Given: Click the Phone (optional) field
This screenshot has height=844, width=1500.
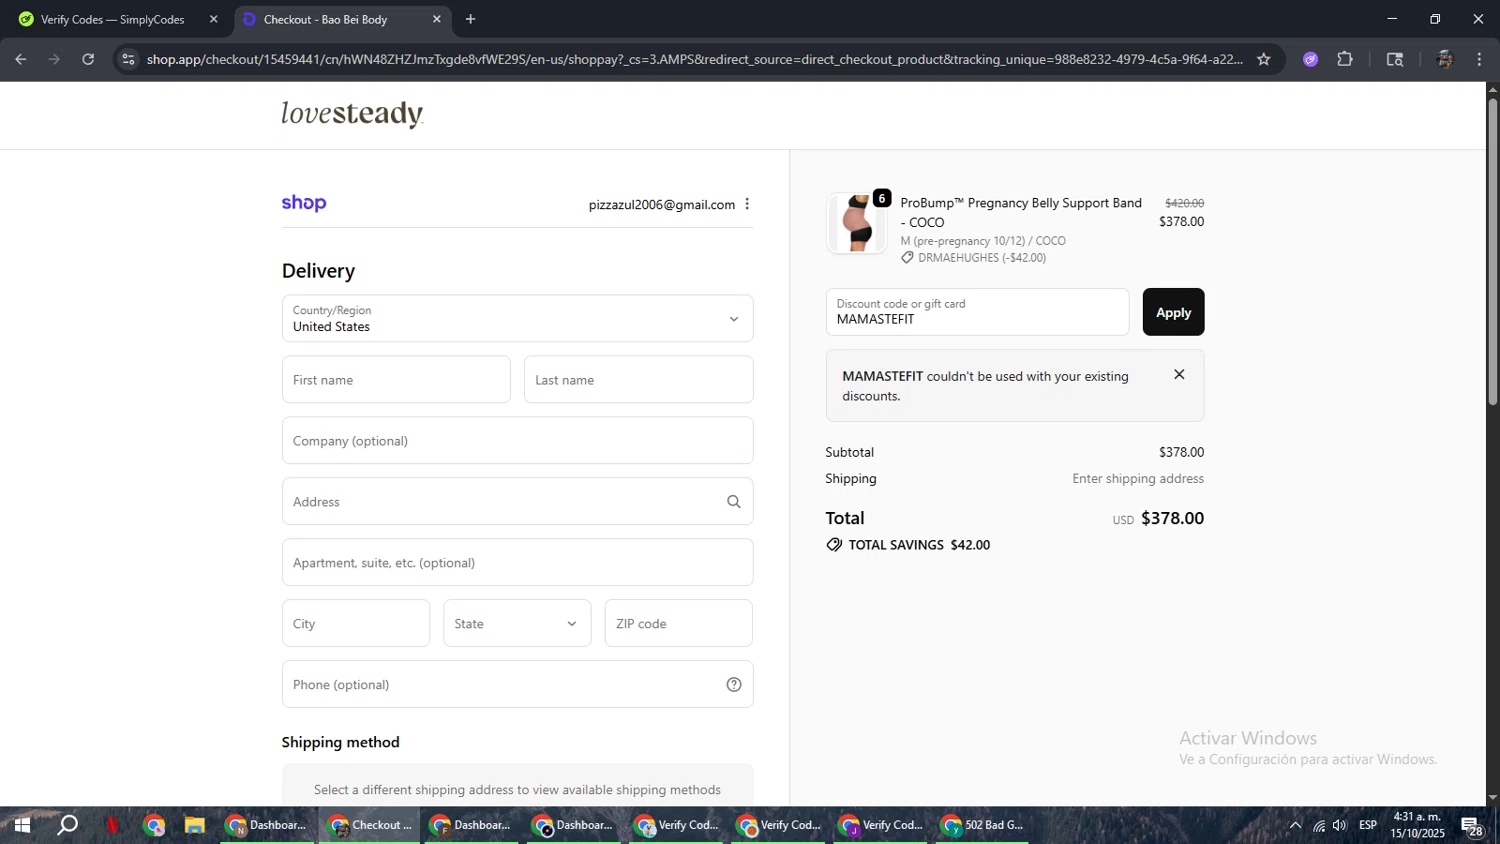Looking at the screenshot, I should coord(517,685).
